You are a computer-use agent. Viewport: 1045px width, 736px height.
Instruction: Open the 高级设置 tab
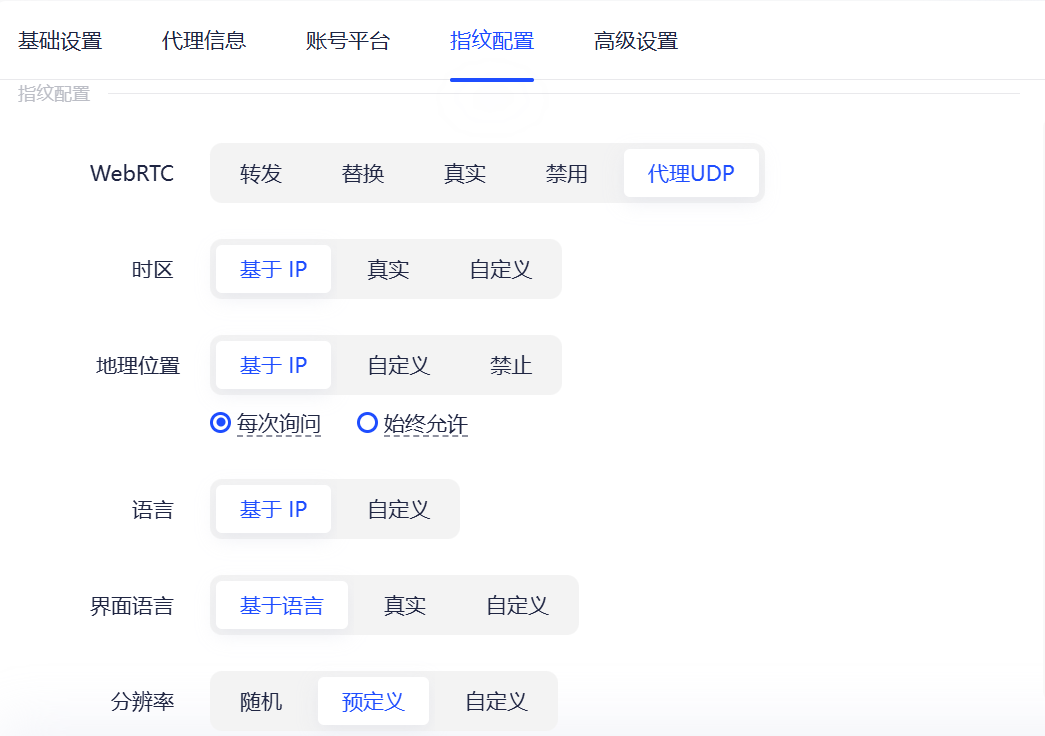[636, 41]
